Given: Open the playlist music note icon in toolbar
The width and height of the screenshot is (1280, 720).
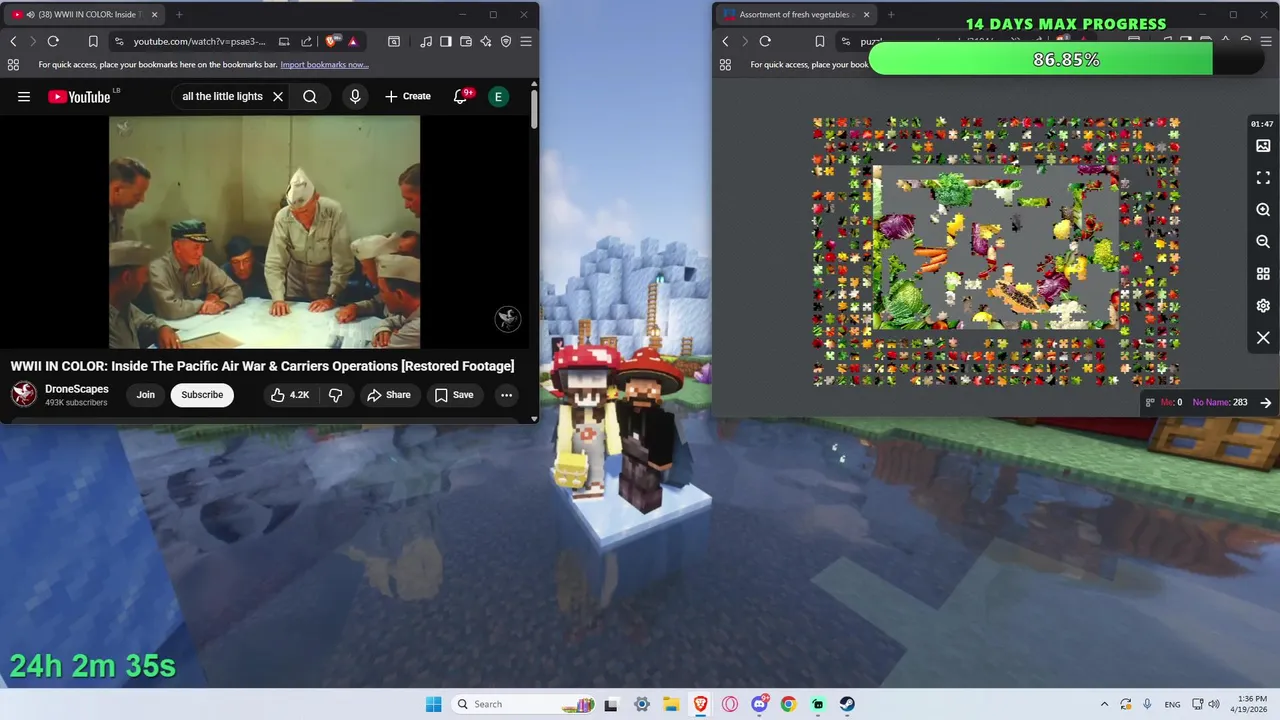Looking at the screenshot, I should click(427, 41).
